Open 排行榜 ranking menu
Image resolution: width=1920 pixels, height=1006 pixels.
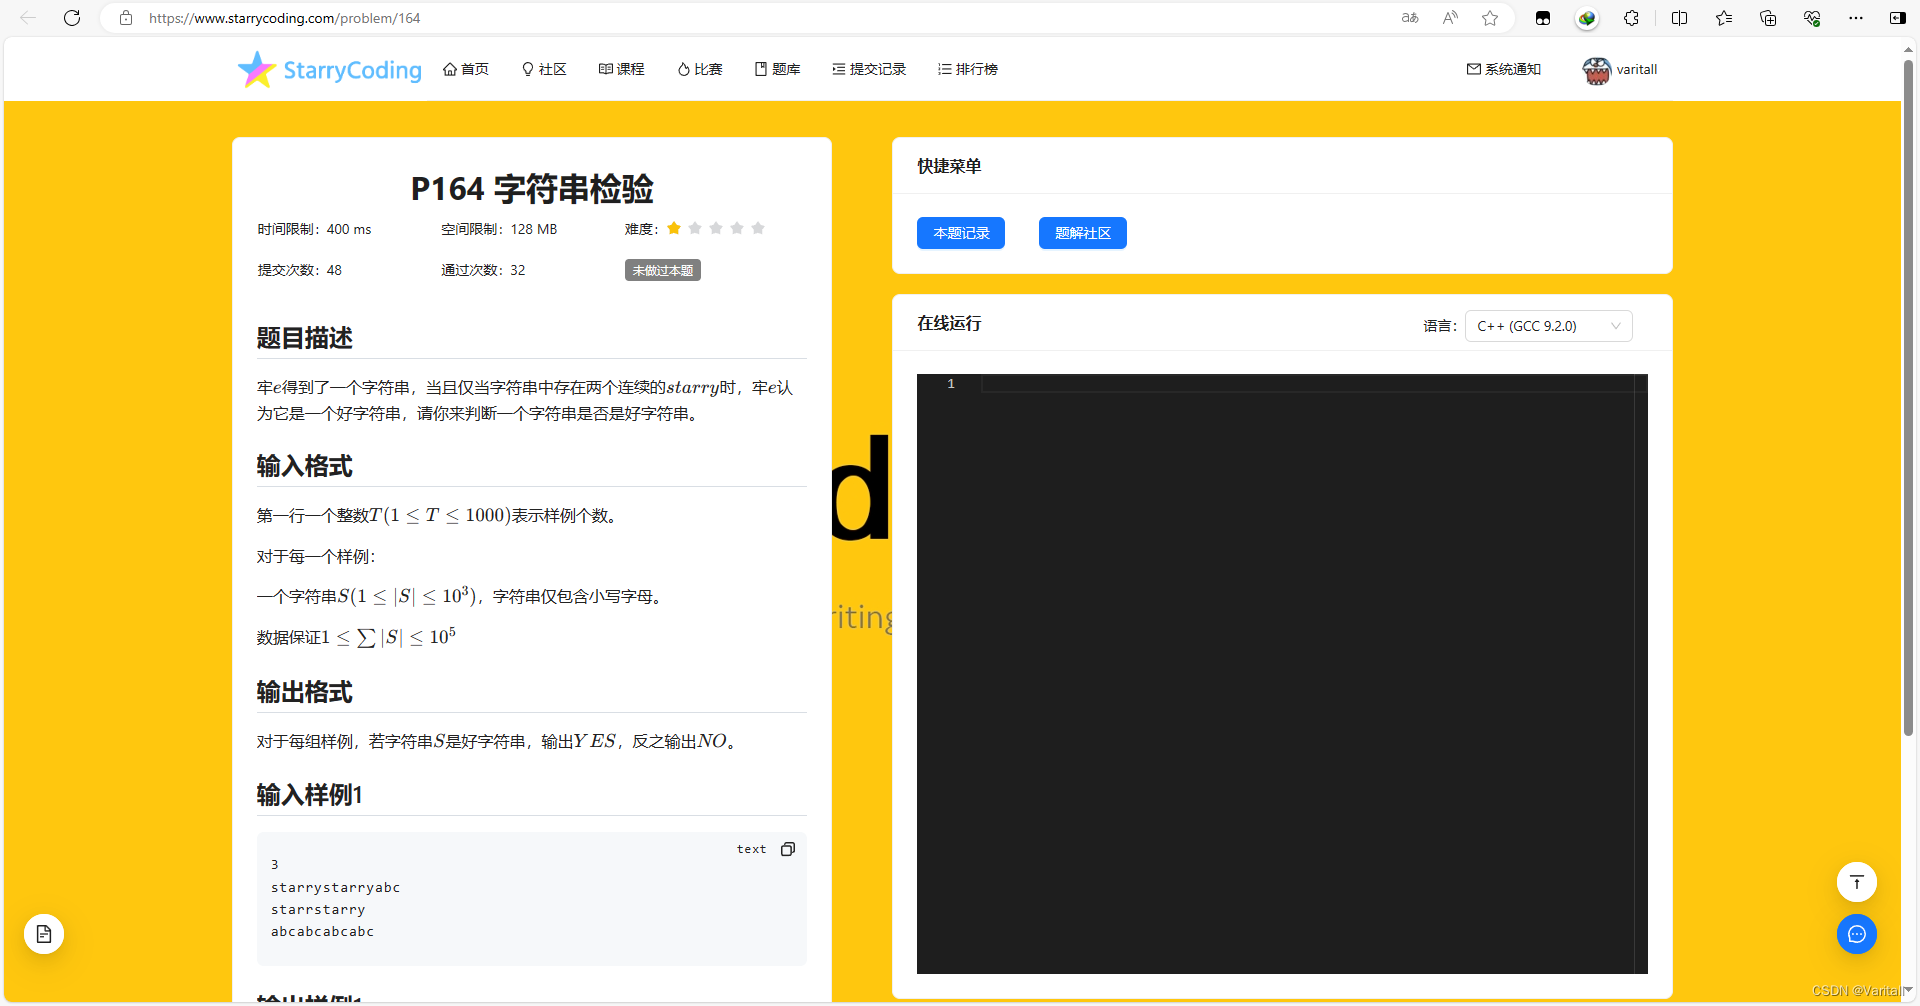968,69
